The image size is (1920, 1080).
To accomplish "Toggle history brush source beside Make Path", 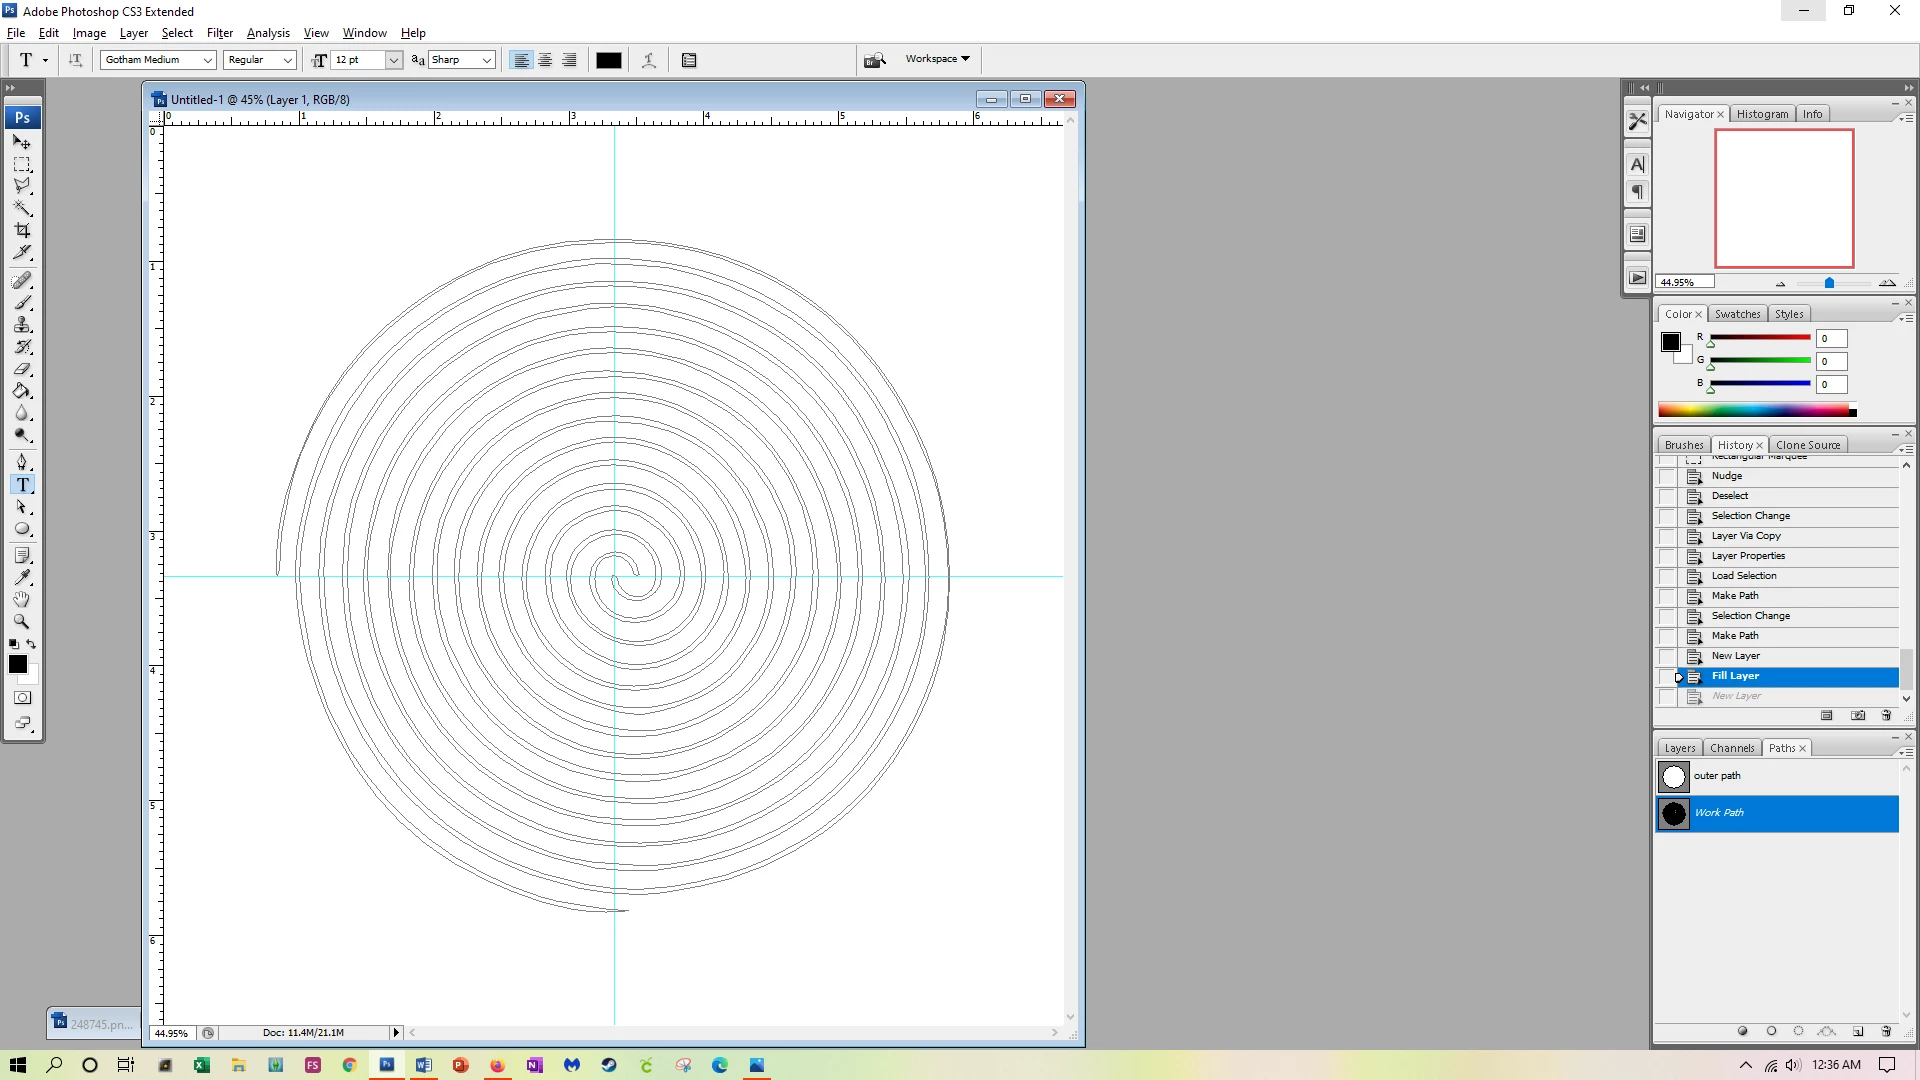I will [x=1666, y=596].
